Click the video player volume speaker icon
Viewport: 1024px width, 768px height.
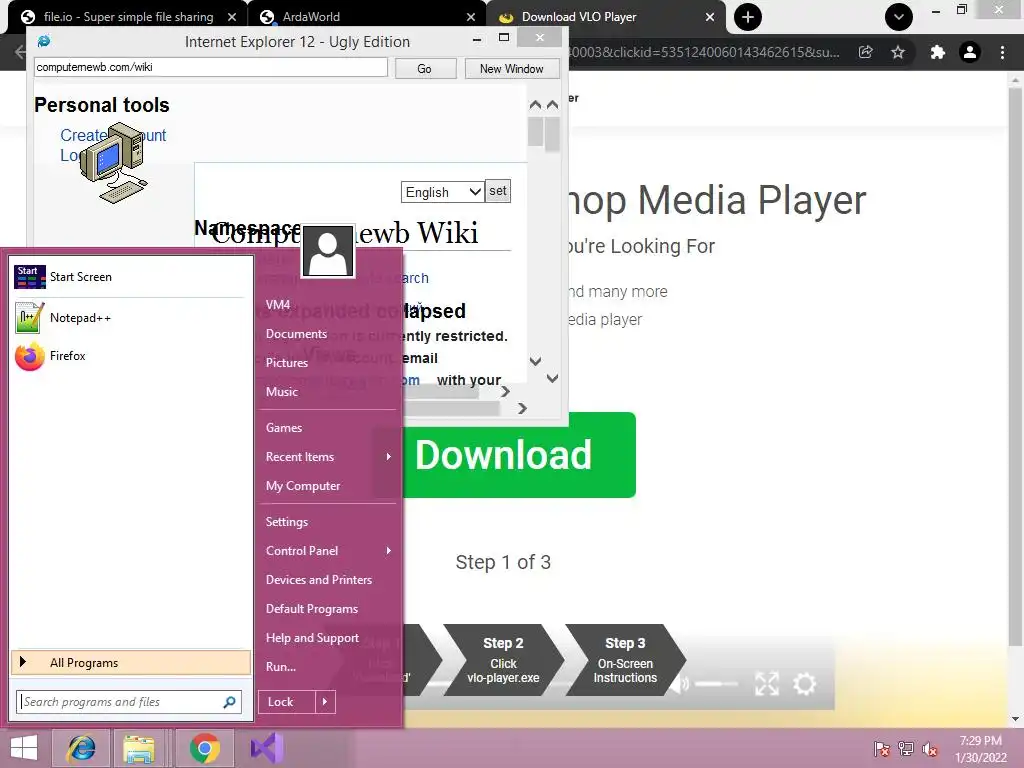click(681, 684)
